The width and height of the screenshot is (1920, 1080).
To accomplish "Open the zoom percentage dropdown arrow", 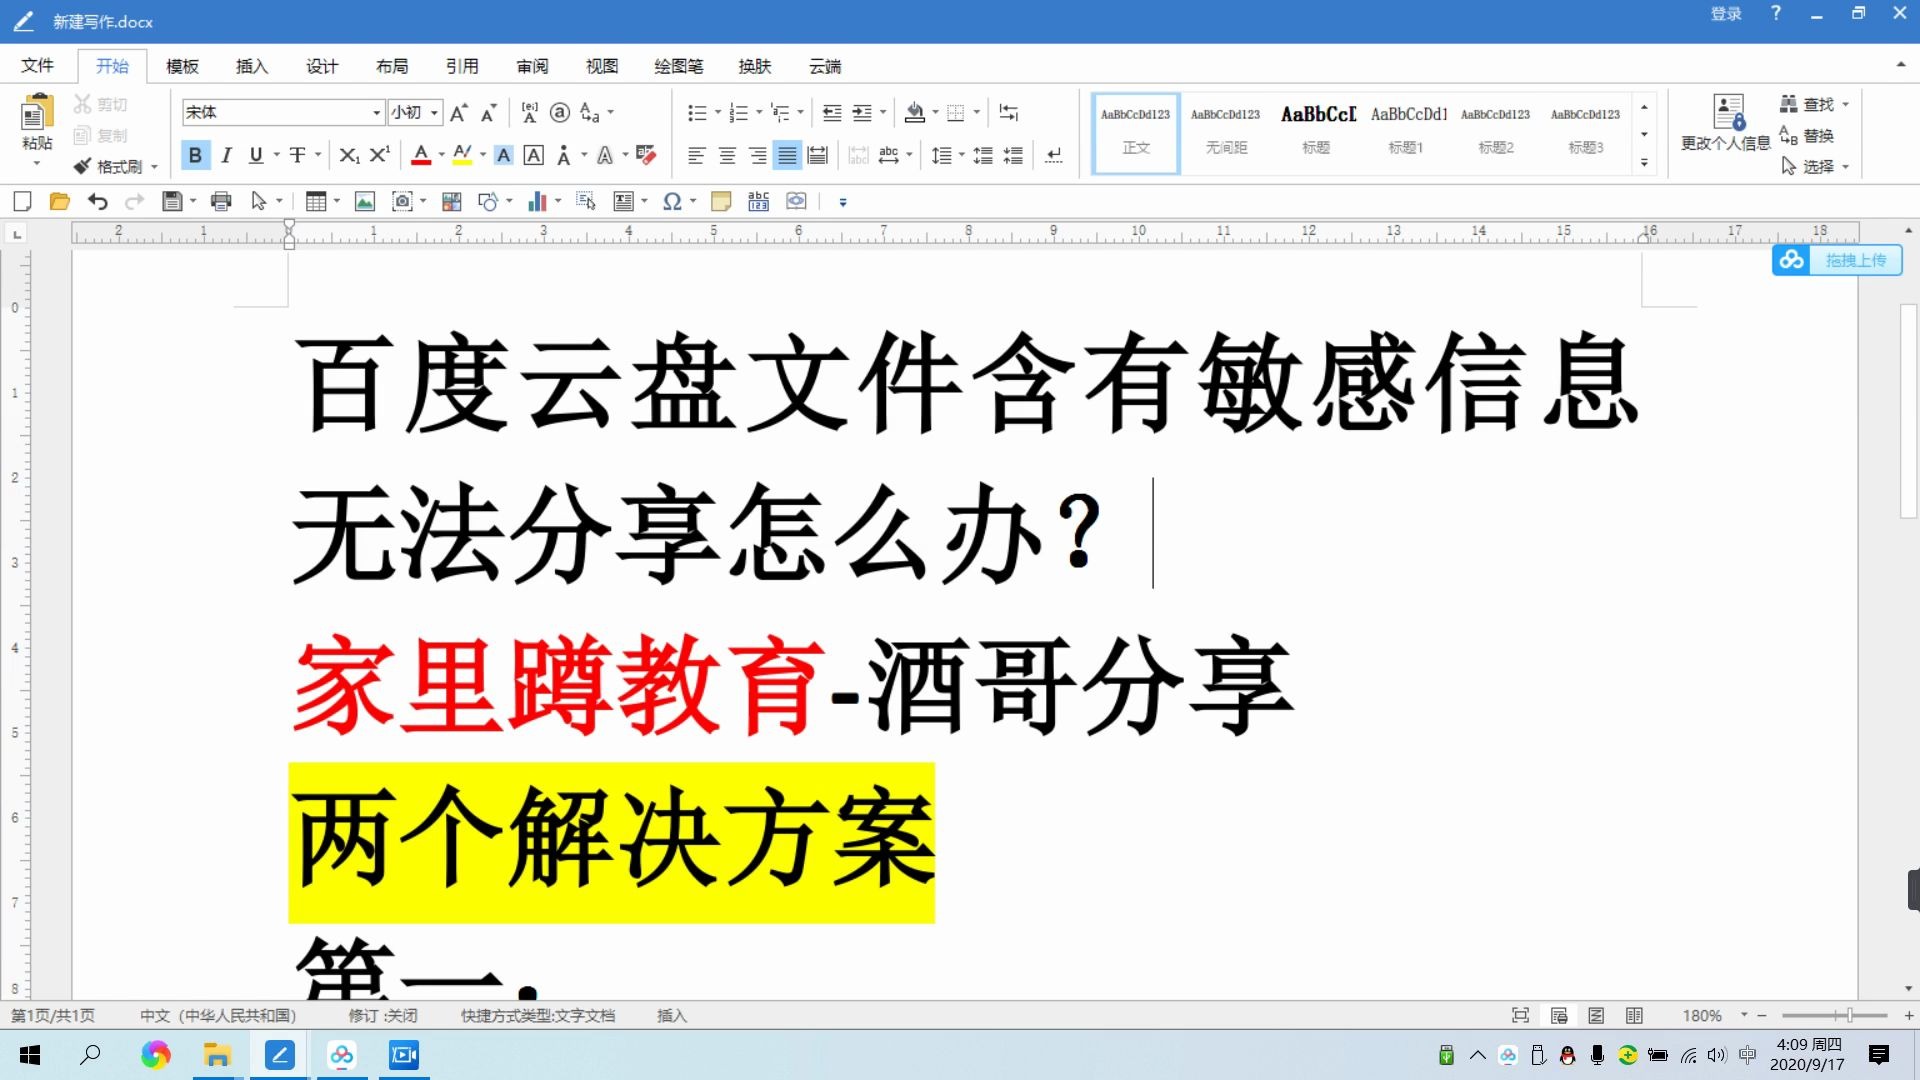I will 1744,1015.
